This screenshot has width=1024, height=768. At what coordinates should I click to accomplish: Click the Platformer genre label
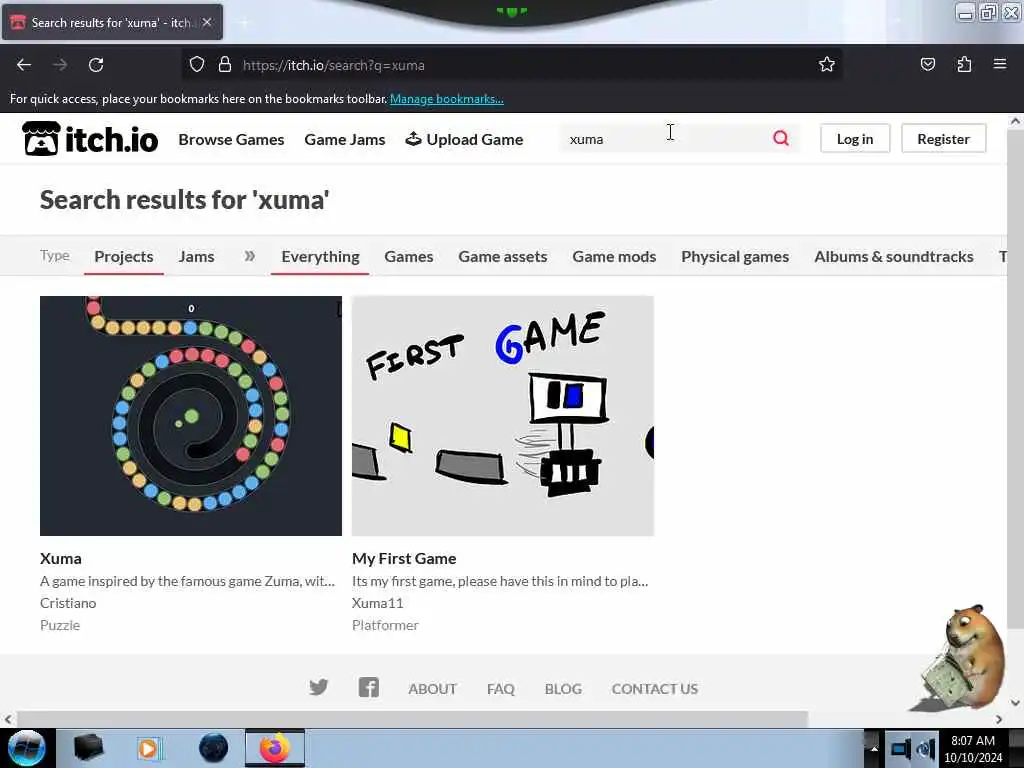click(x=385, y=625)
